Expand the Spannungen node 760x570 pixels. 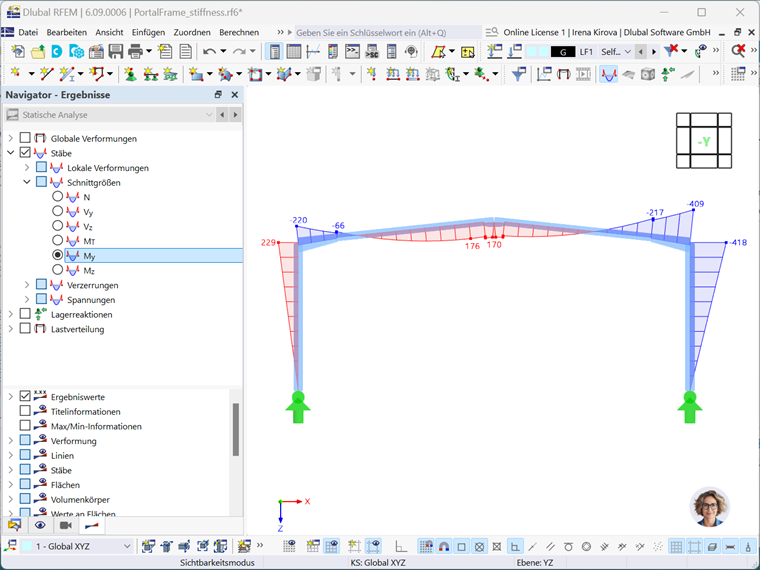[x=27, y=300]
